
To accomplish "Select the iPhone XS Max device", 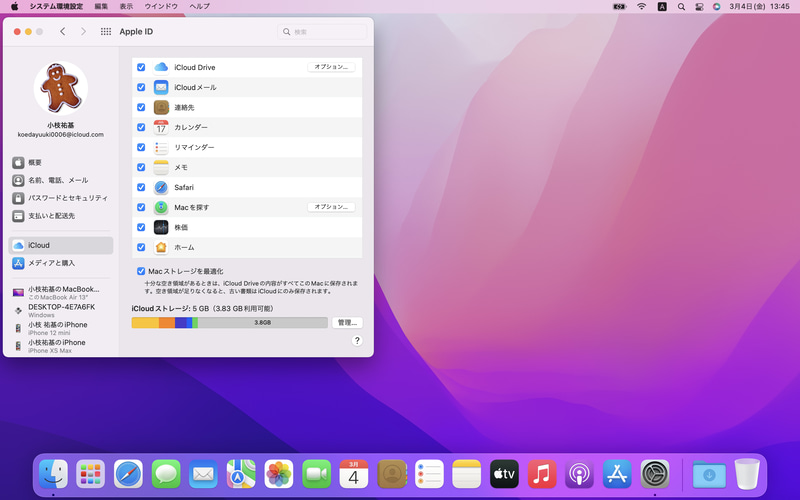I will click(x=61, y=346).
